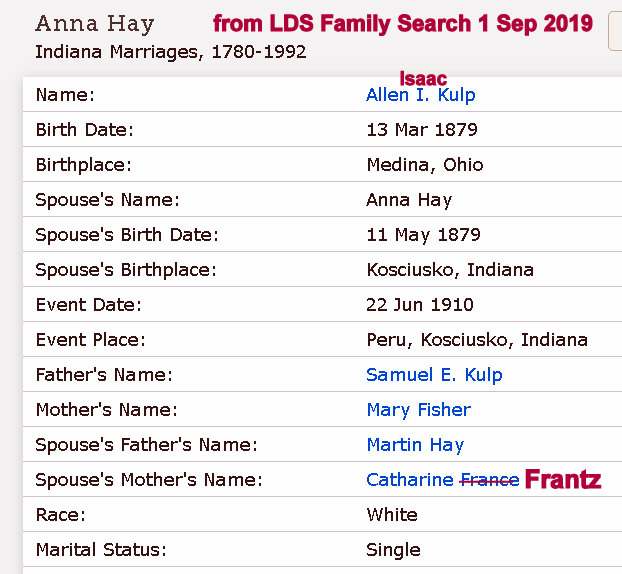Click the Medina, Ohio birthplace value
The width and height of the screenshot is (622, 574).
point(424,165)
